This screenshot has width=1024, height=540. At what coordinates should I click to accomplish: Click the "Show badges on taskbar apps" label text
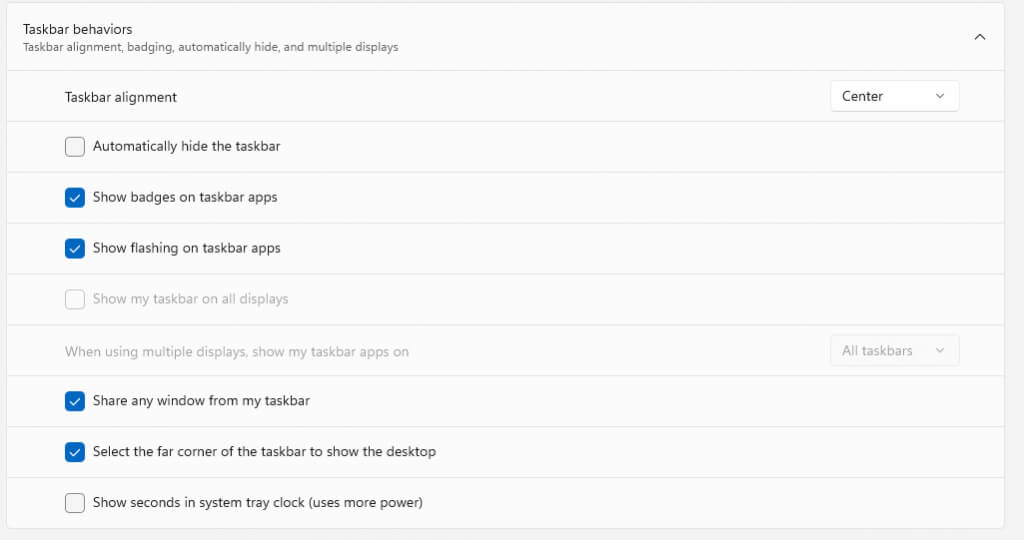(185, 197)
